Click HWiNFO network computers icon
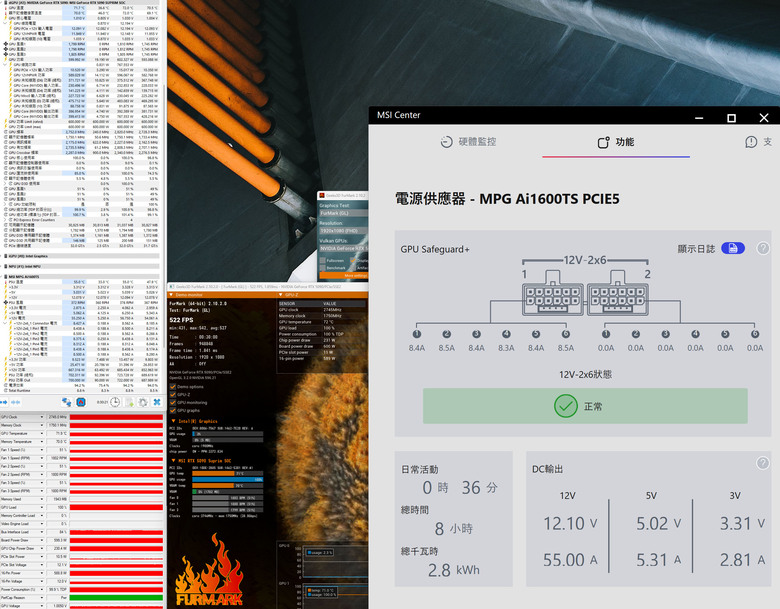The width and height of the screenshot is (780, 609). (66, 402)
